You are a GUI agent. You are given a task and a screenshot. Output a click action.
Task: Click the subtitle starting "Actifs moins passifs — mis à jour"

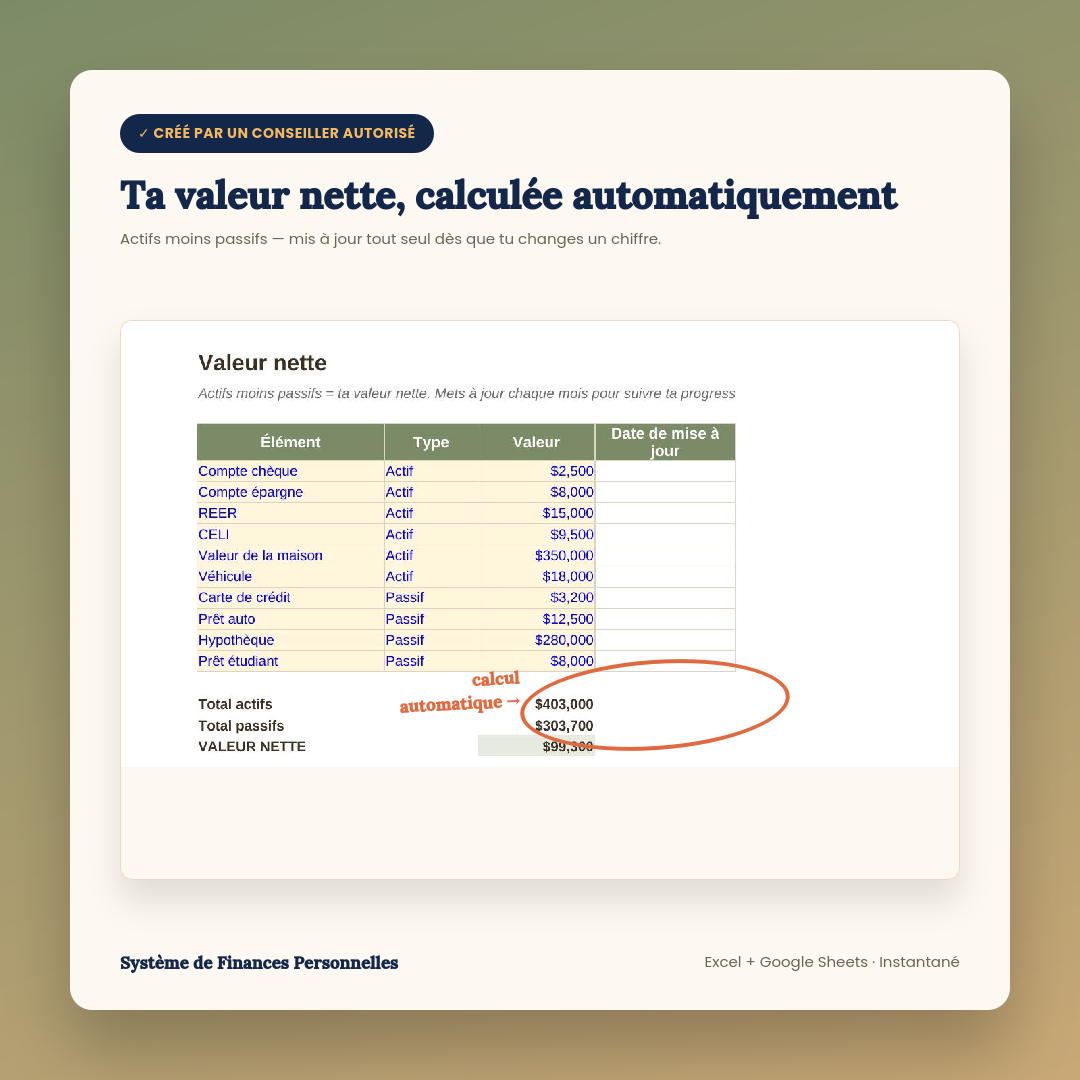[x=390, y=239]
